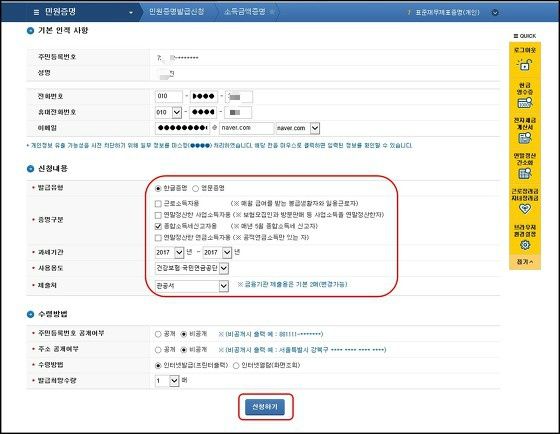Expand the circled chevron in top bar
The height and width of the screenshot is (434, 560).
pyautogui.click(x=495, y=13)
